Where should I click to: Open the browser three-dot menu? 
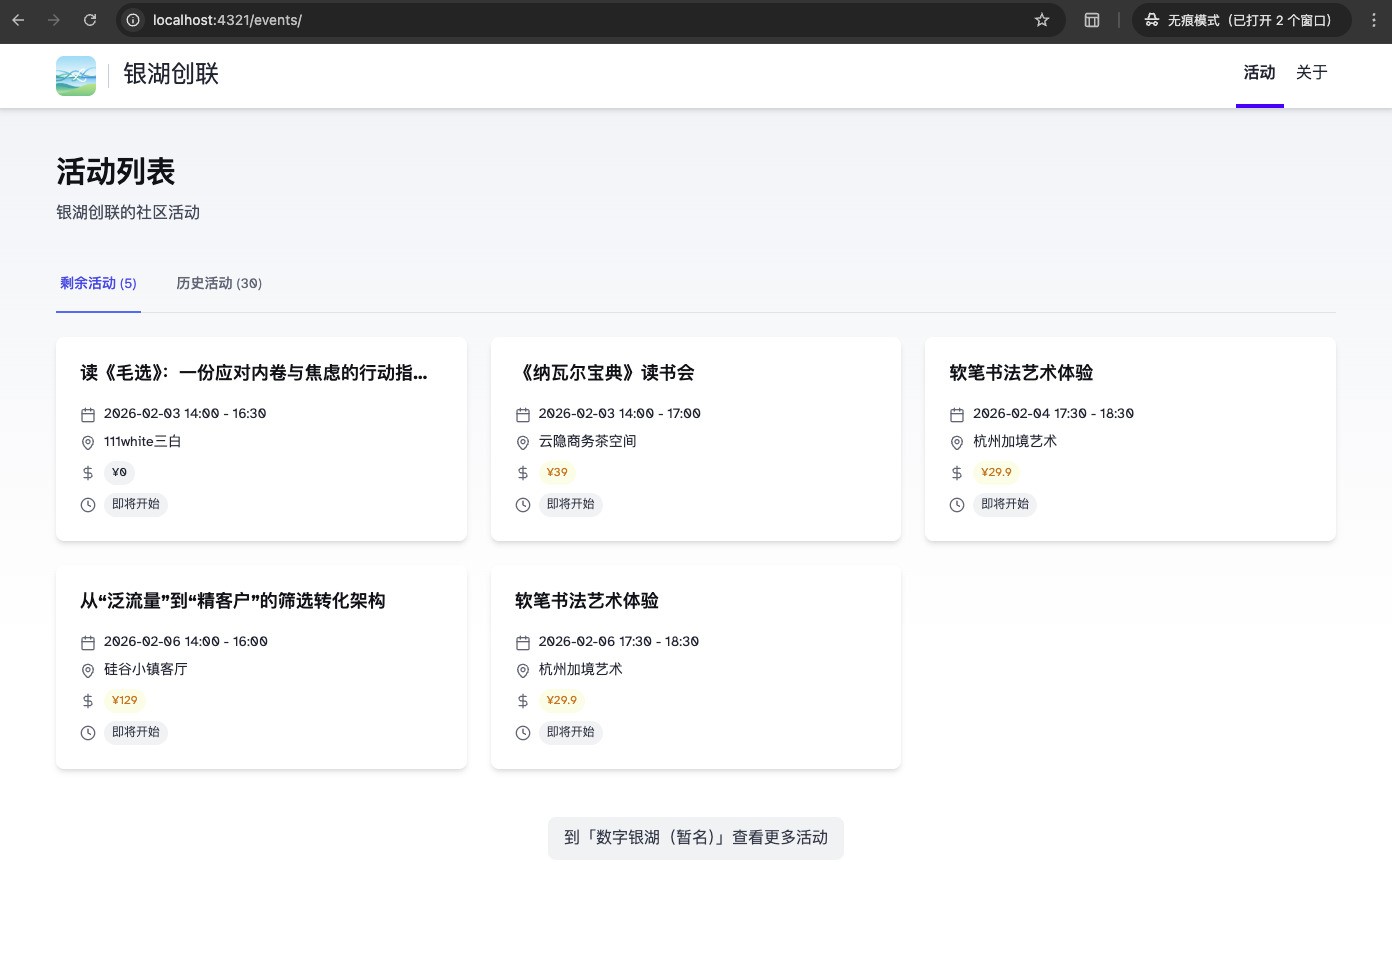1373,20
